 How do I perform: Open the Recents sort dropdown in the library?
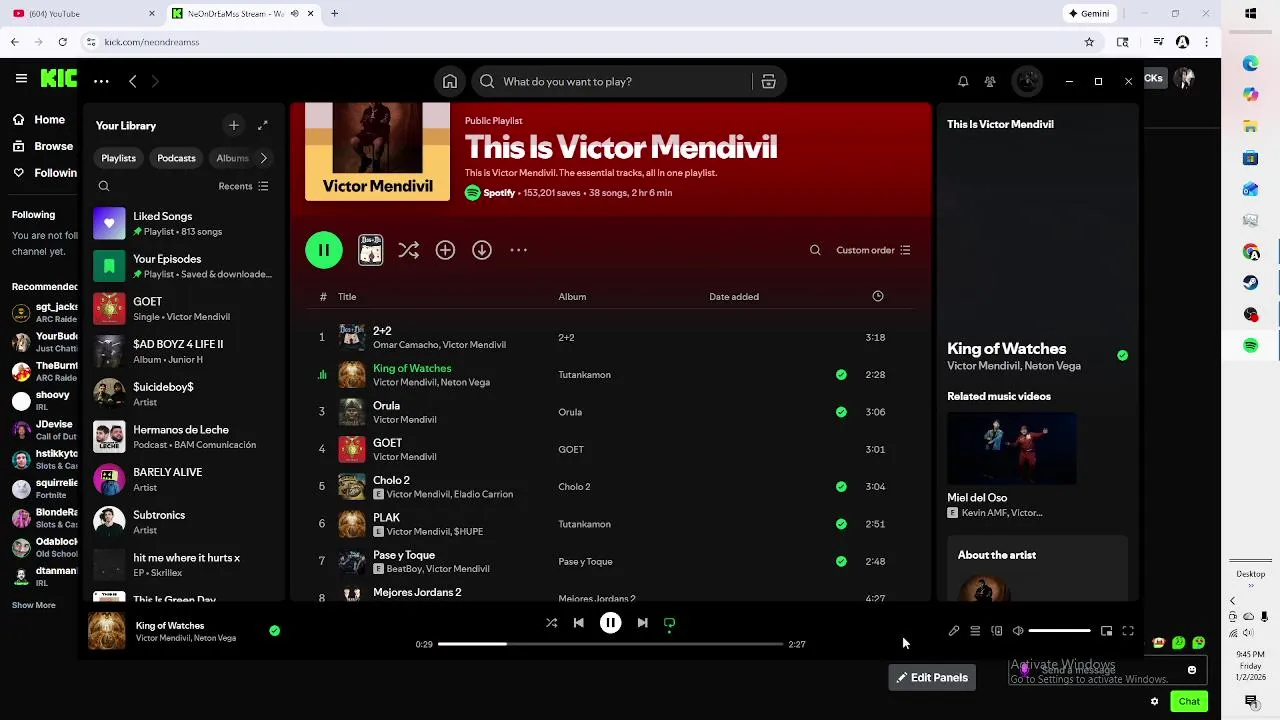[243, 186]
